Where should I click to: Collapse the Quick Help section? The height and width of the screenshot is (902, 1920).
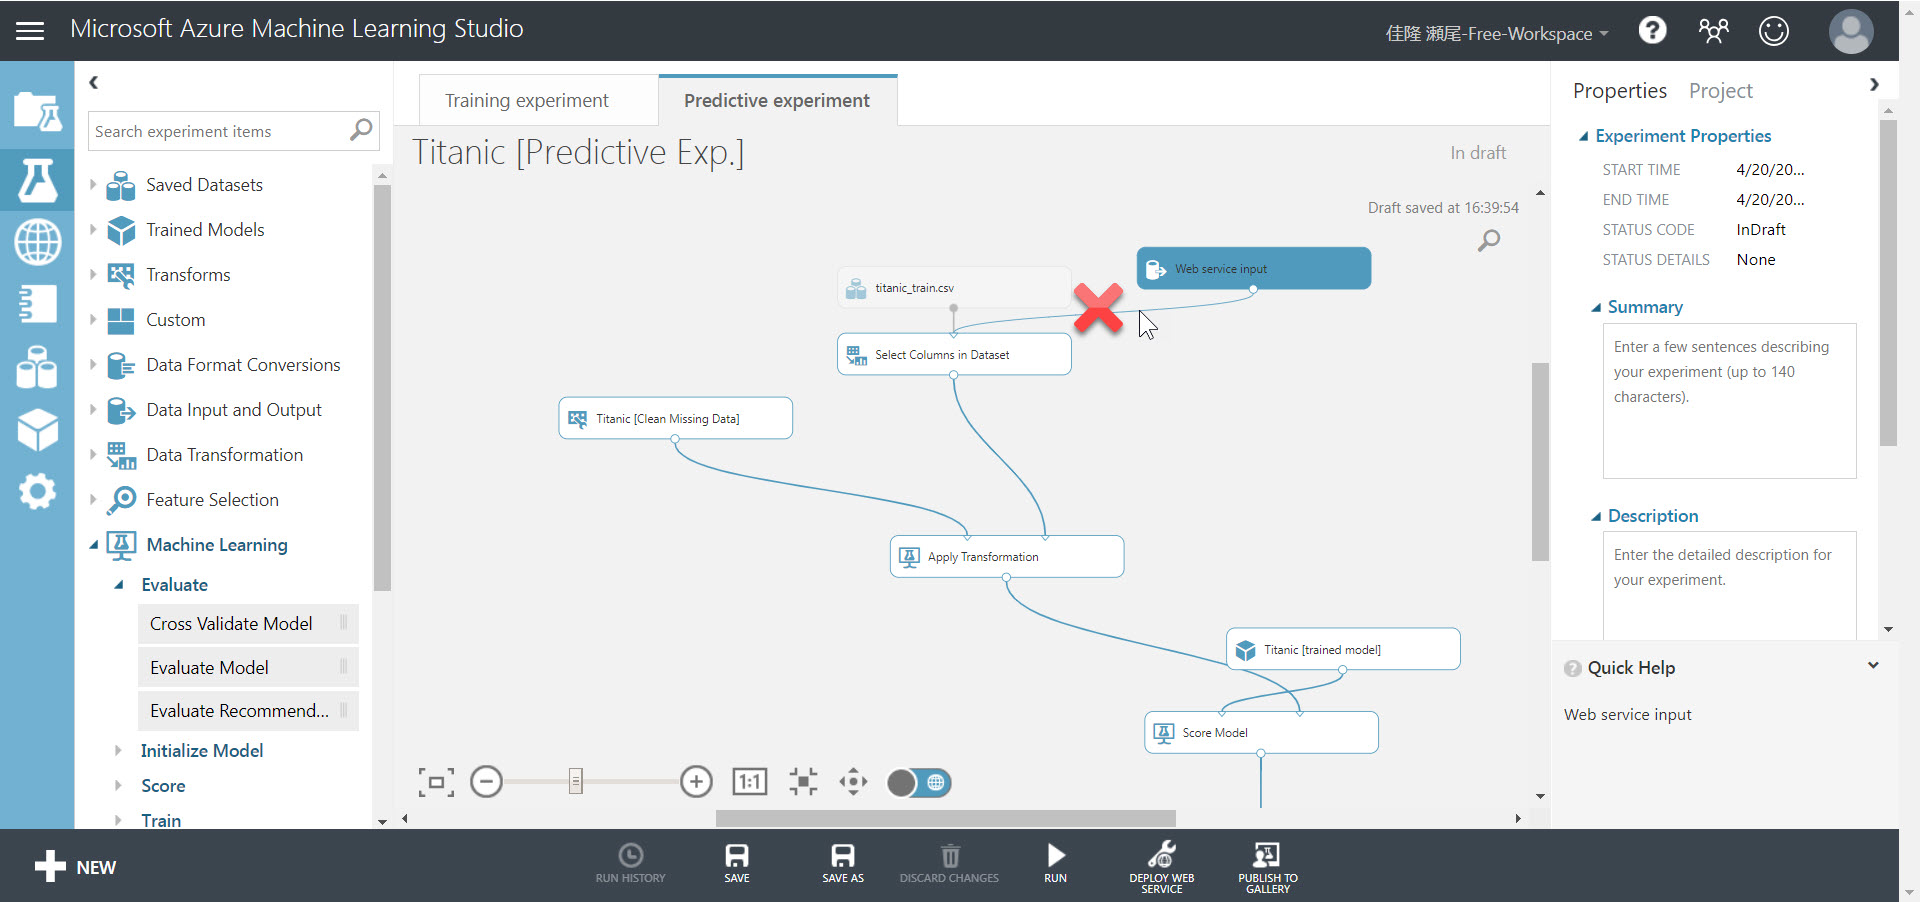[1873, 666]
